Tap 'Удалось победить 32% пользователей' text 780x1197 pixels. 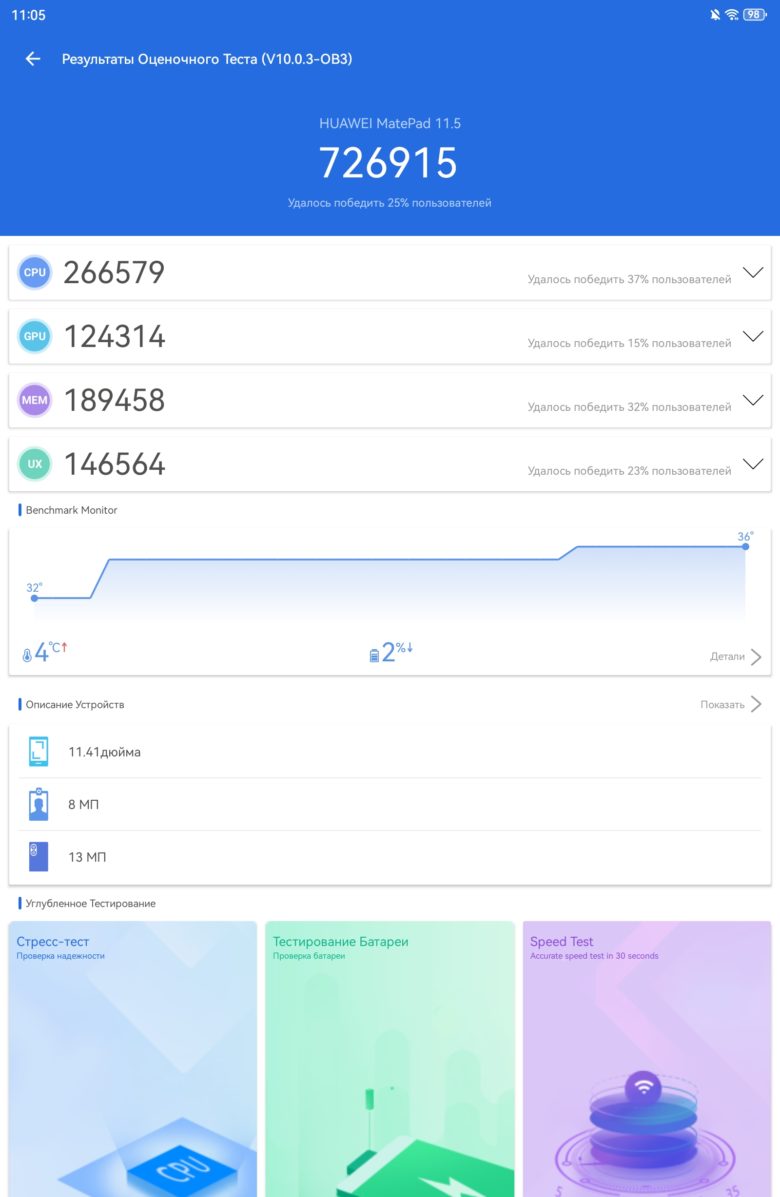(630, 407)
